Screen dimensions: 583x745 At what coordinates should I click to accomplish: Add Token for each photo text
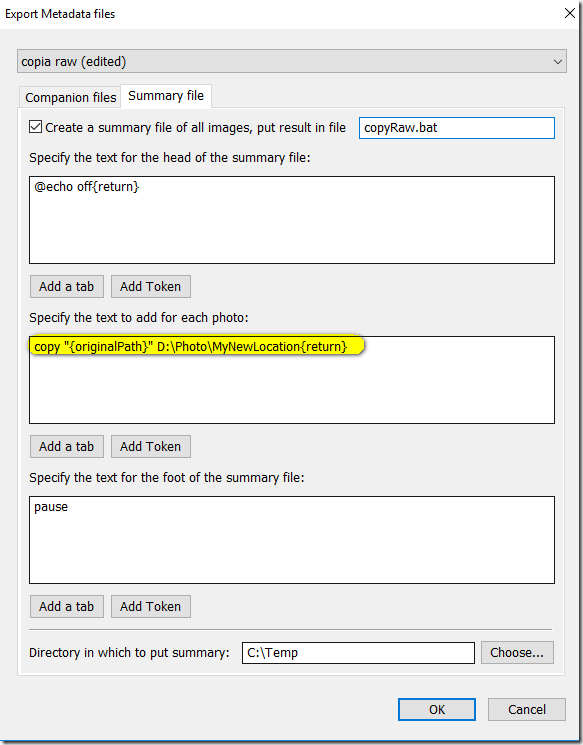[x=151, y=447]
